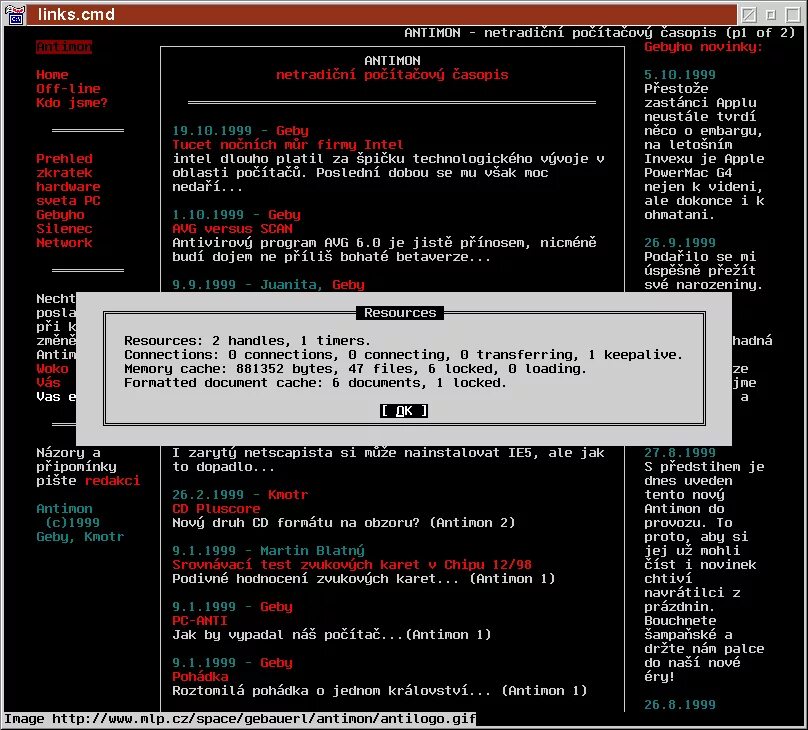Click the page title text at top right

(599, 33)
